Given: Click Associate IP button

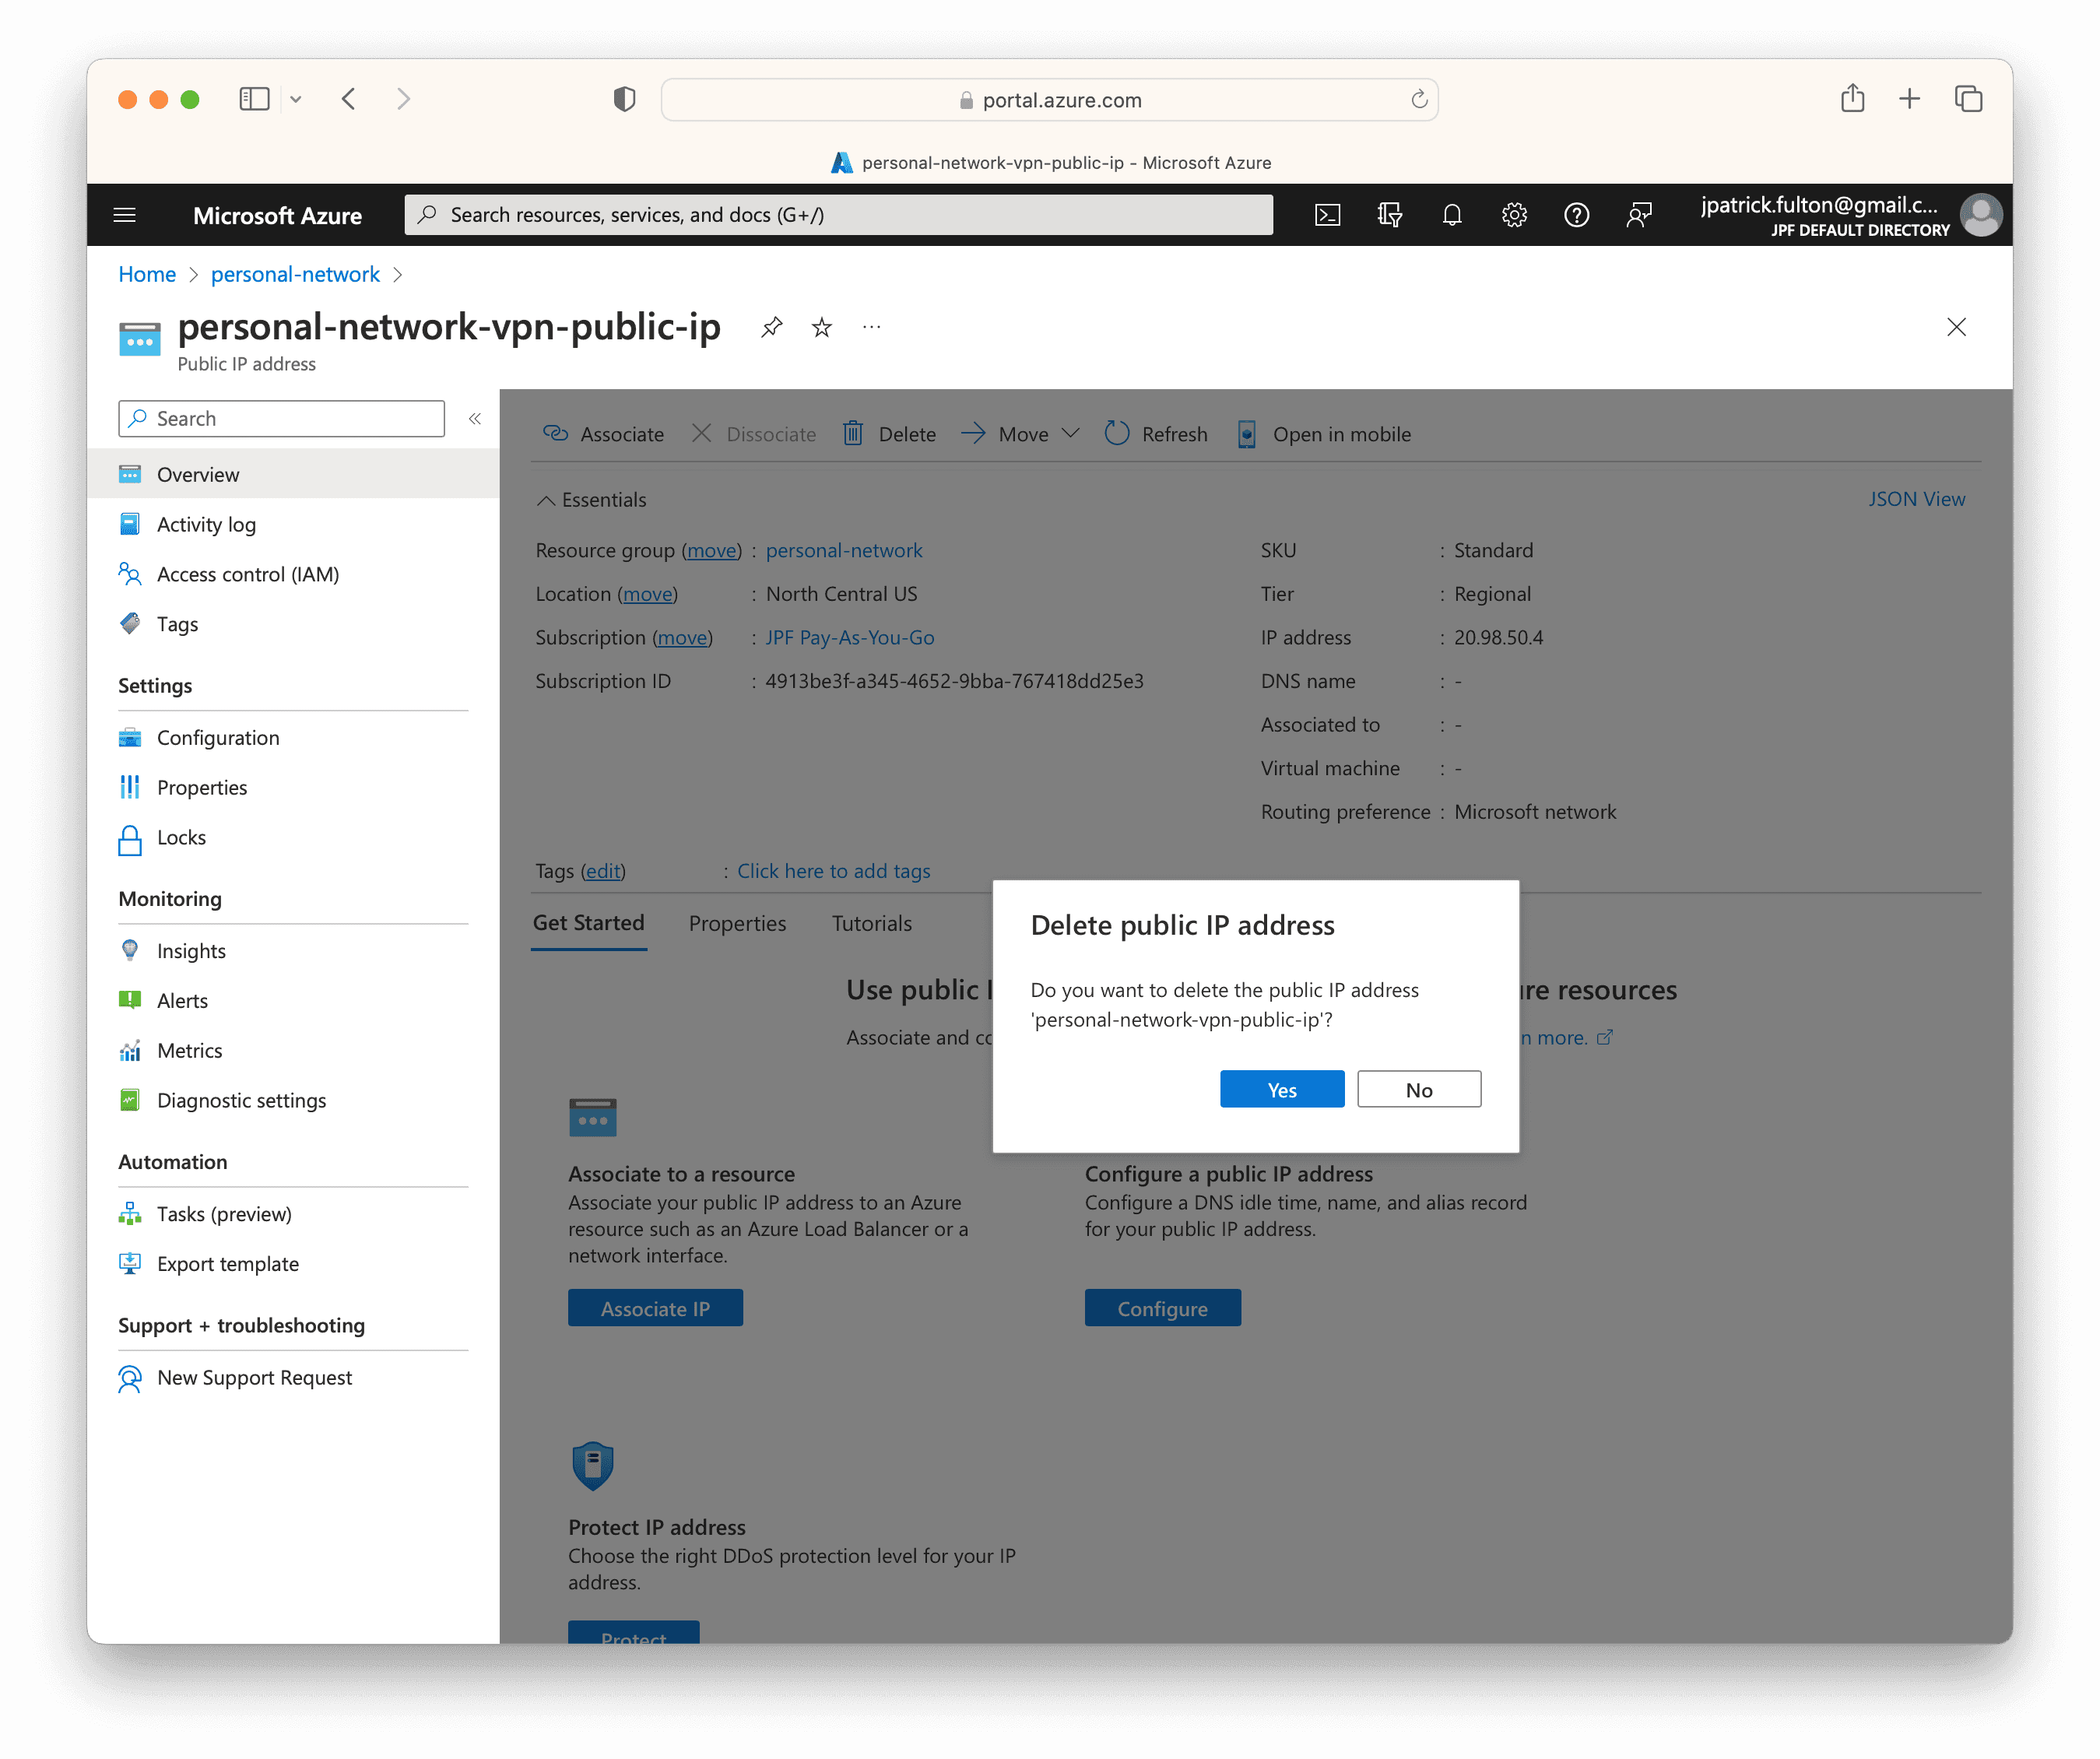Looking at the screenshot, I should pos(655,1308).
